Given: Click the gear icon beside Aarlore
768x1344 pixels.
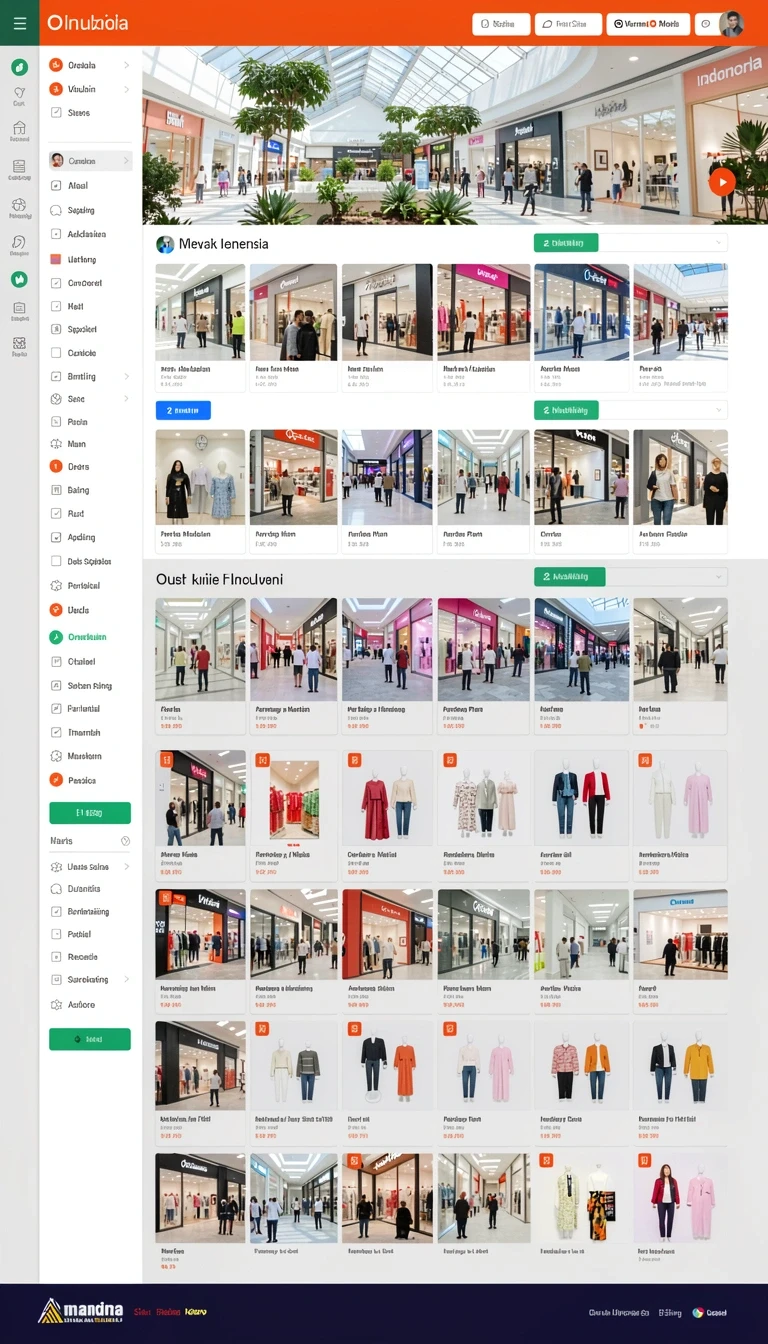Looking at the screenshot, I should [56, 1004].
